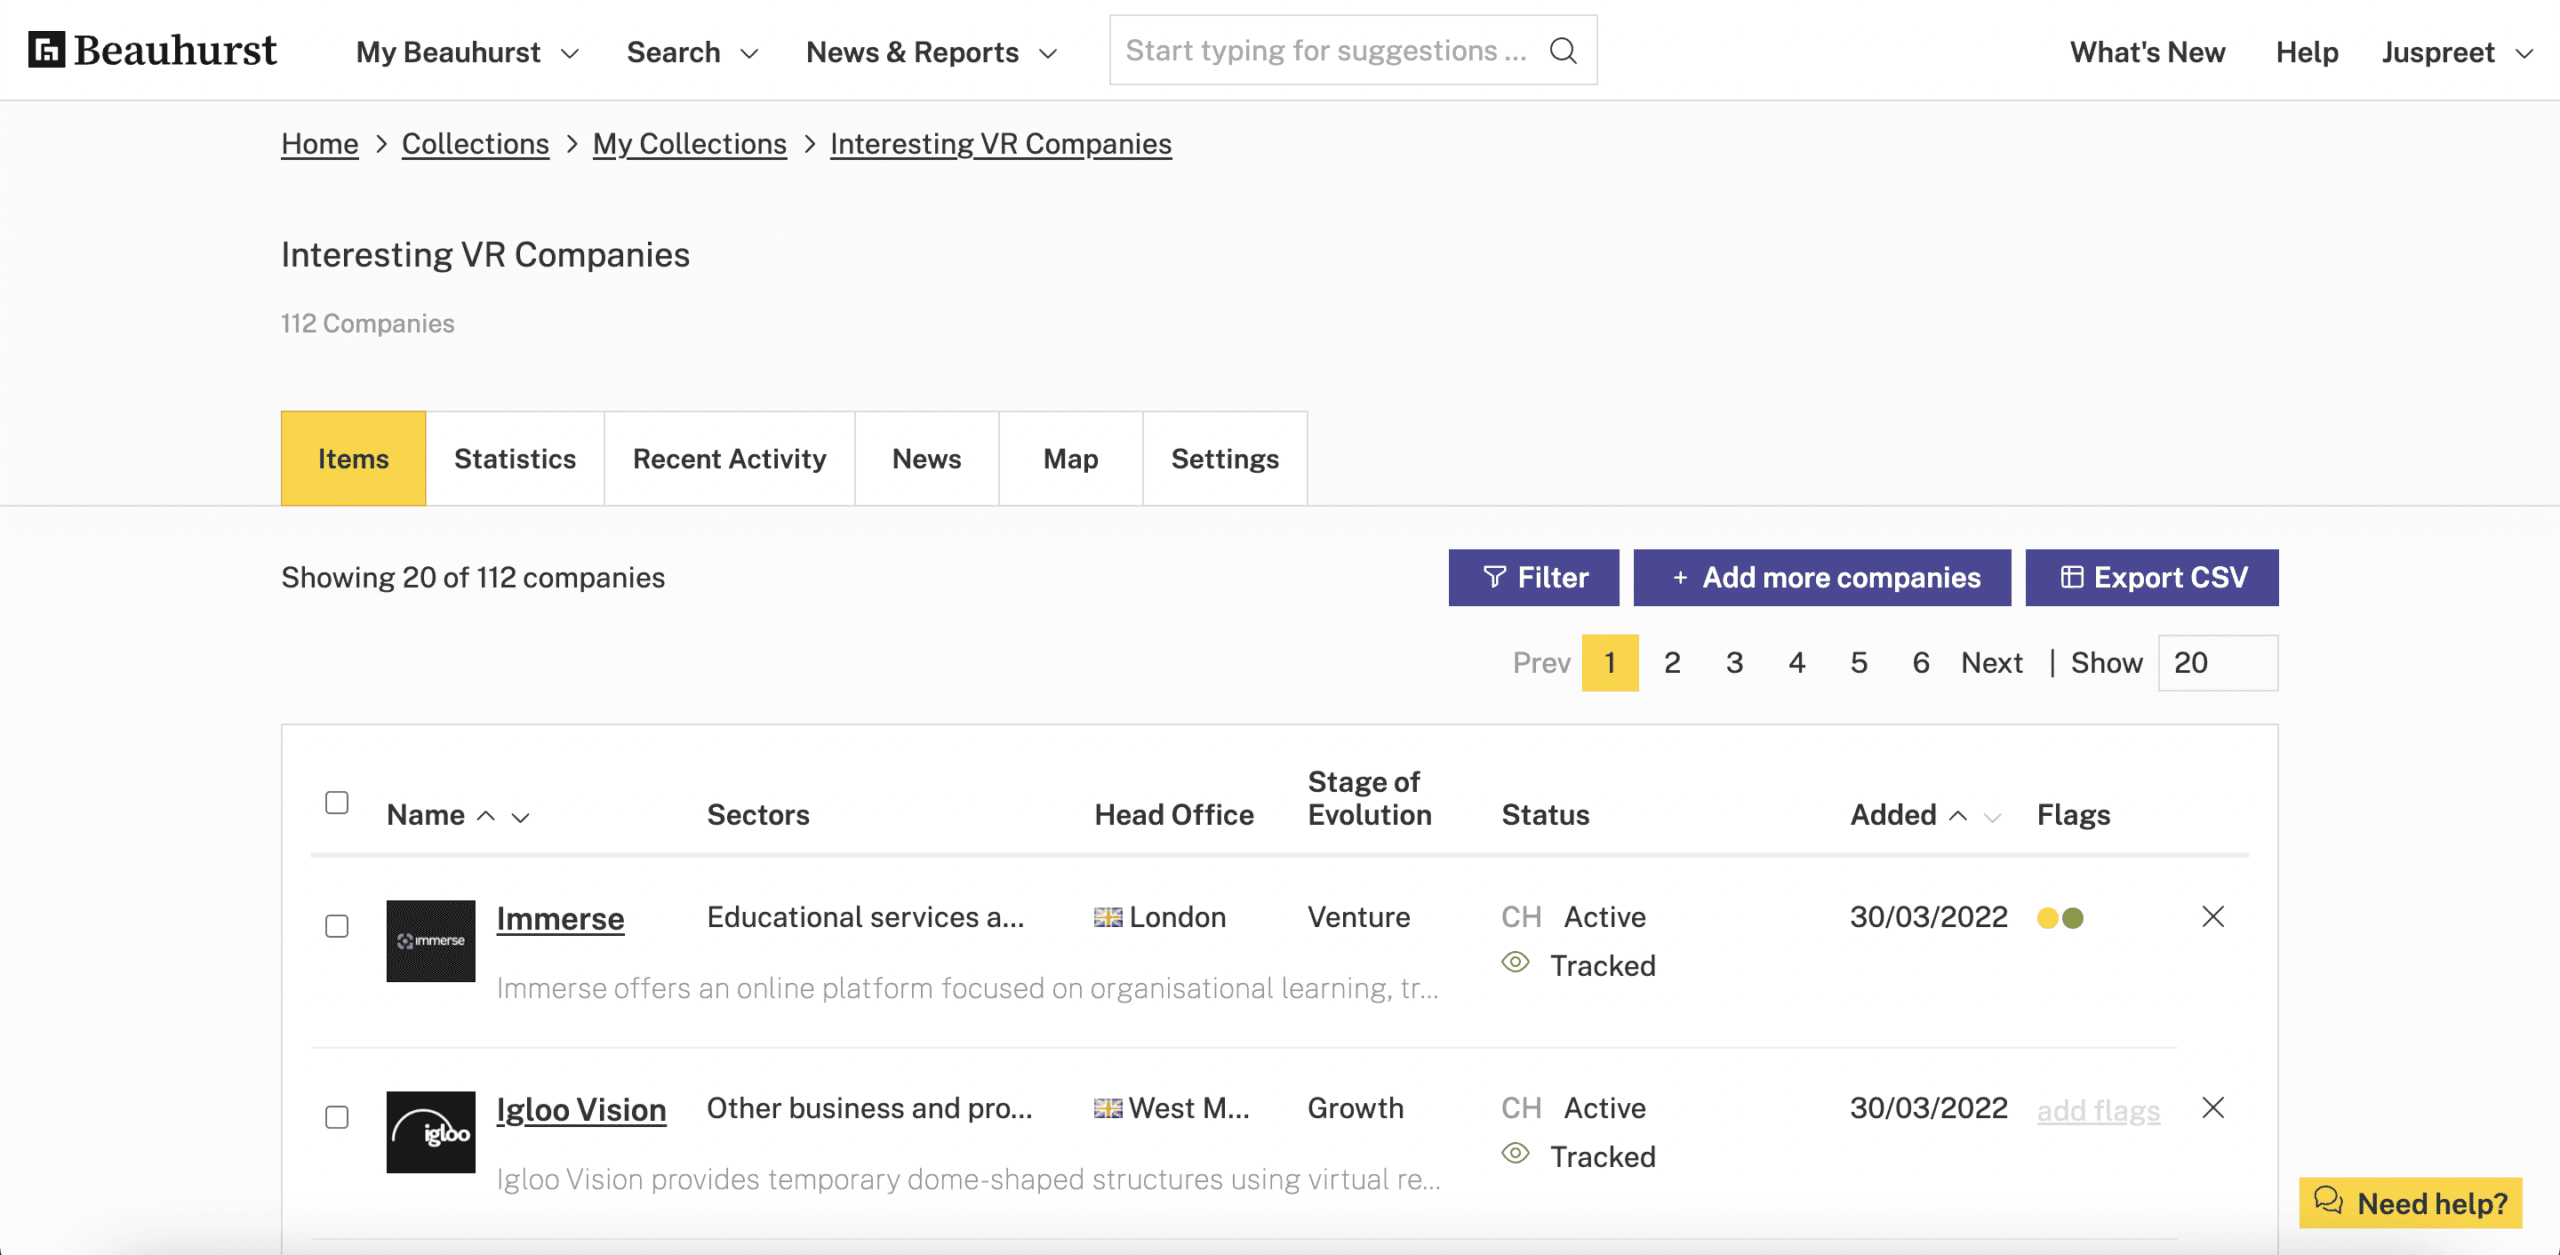Open the Juspreet account dropdown
Image resolution: width=2560 pixels, height=1255 pixels.
coord(2456,52)
